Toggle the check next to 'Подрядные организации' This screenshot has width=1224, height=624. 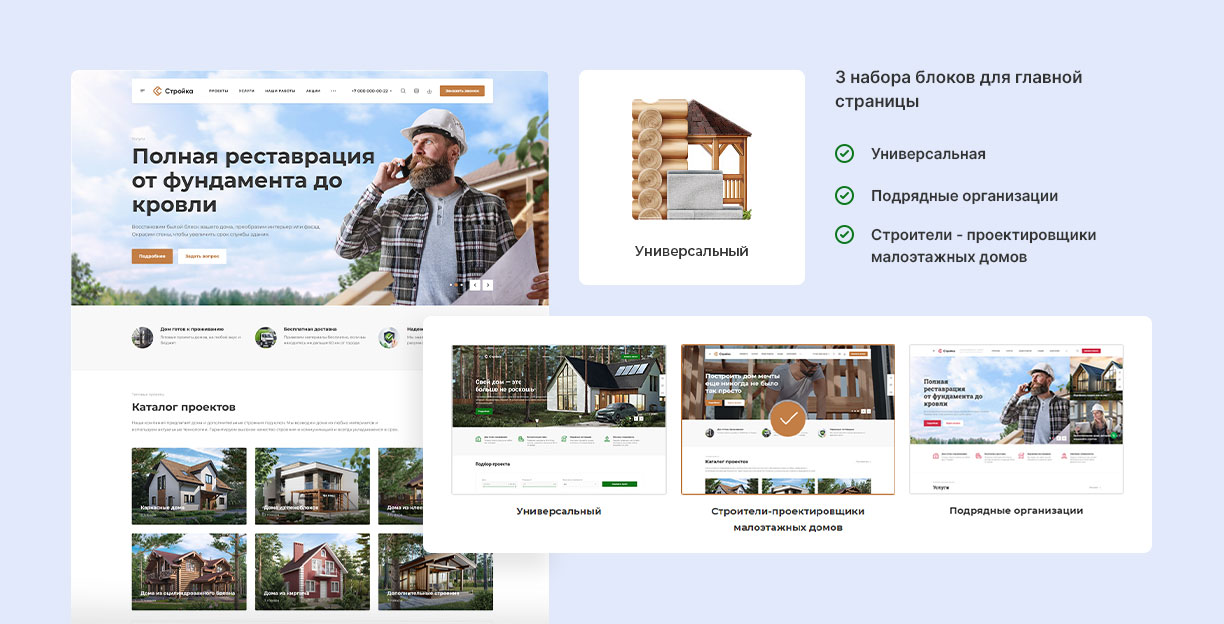click(845, 196)
